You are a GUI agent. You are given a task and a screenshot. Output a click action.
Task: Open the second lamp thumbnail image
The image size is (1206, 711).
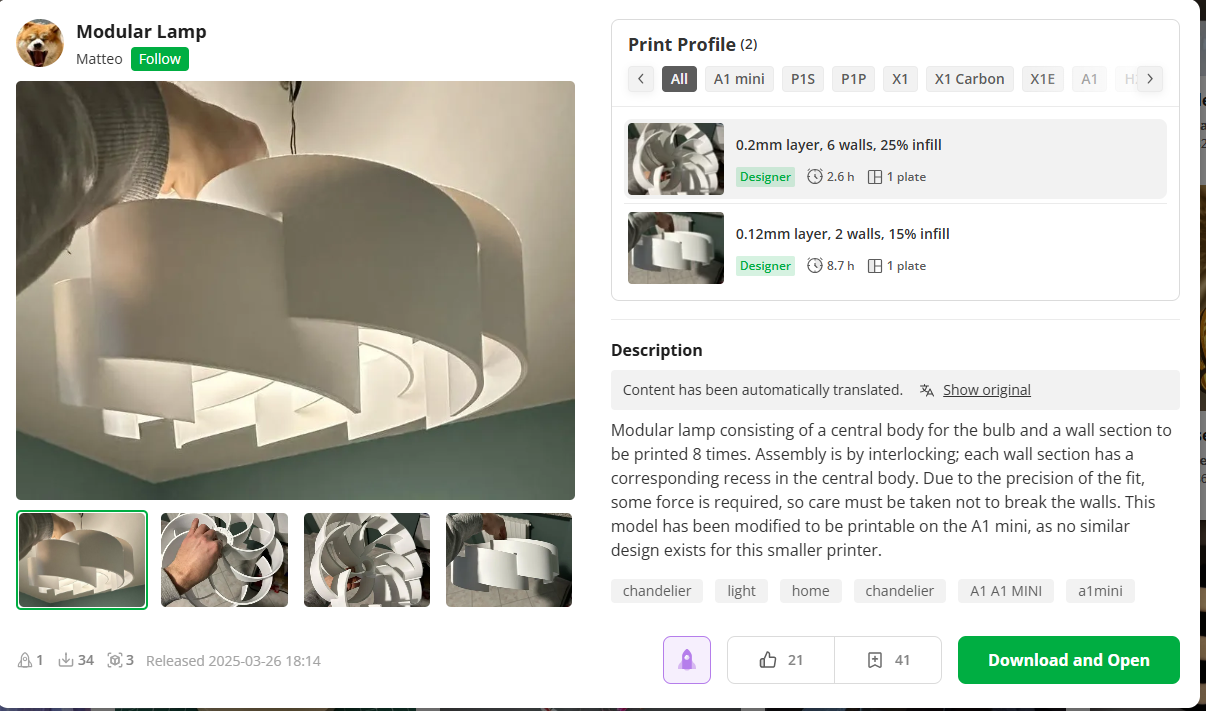click(224, 560)
